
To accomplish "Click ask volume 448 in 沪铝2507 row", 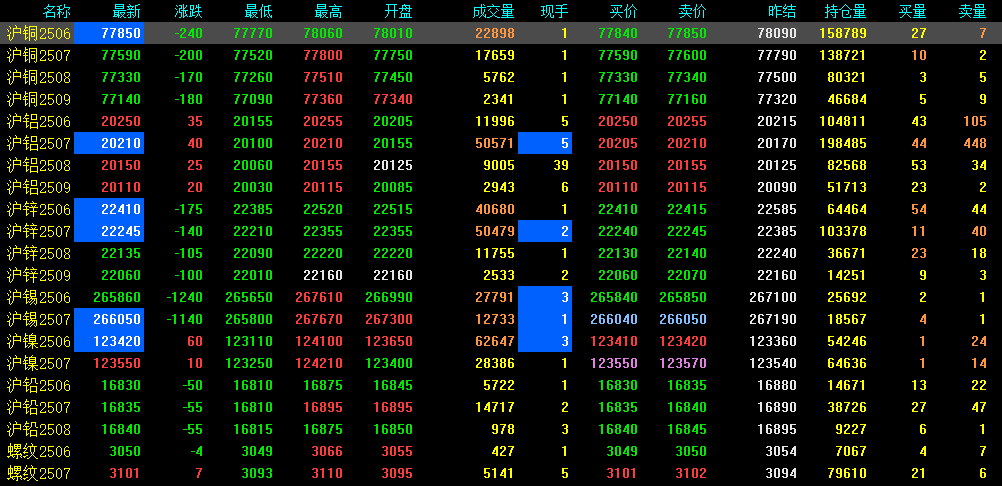I will (x=975, y=144).
